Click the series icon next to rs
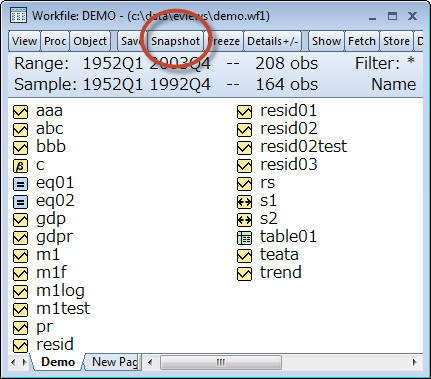 pos(244,184)
